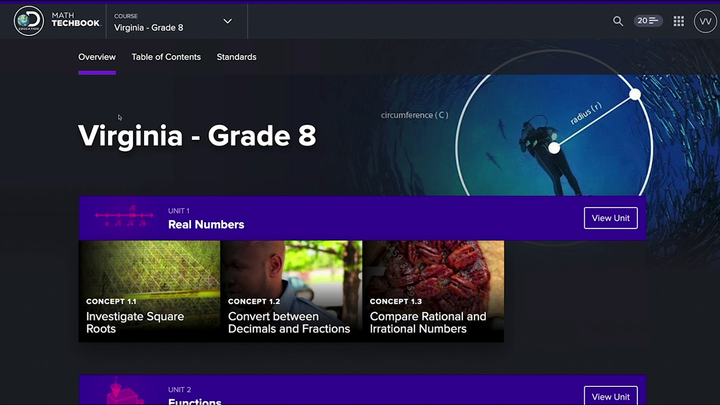This screenshot has width=720, height=405.
Task: Select the Overview tab
Action: click(x=97, y=57)
